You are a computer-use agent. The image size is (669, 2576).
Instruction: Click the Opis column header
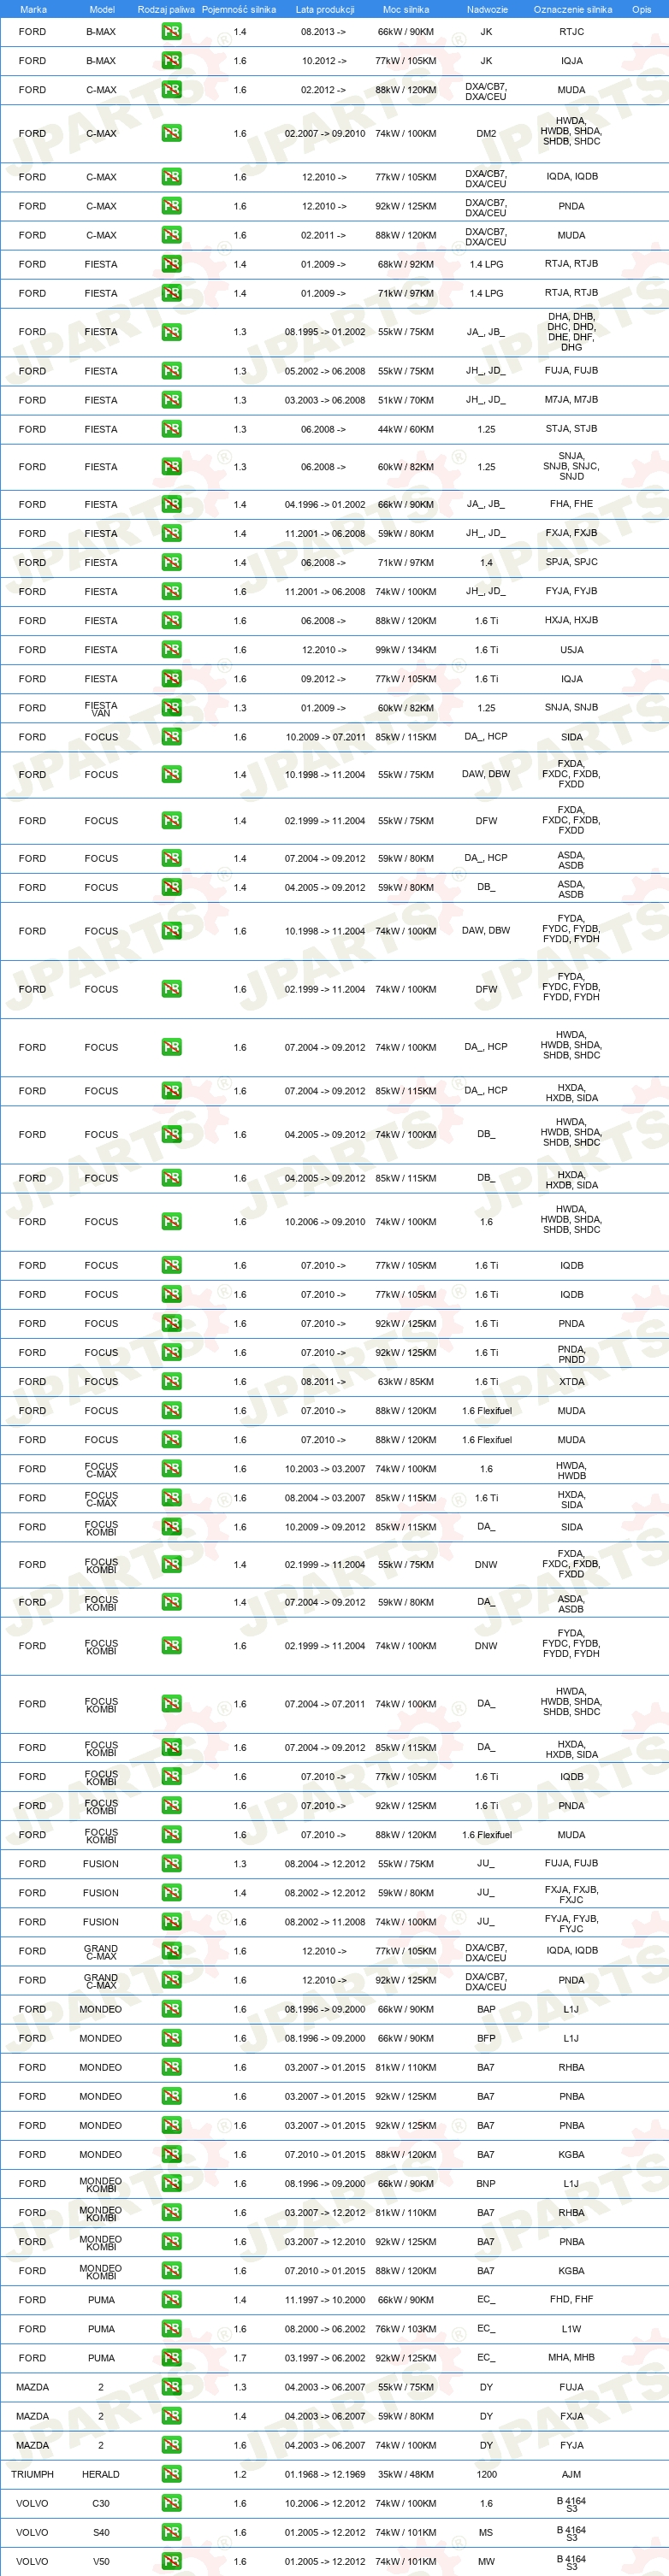(642, 9)
